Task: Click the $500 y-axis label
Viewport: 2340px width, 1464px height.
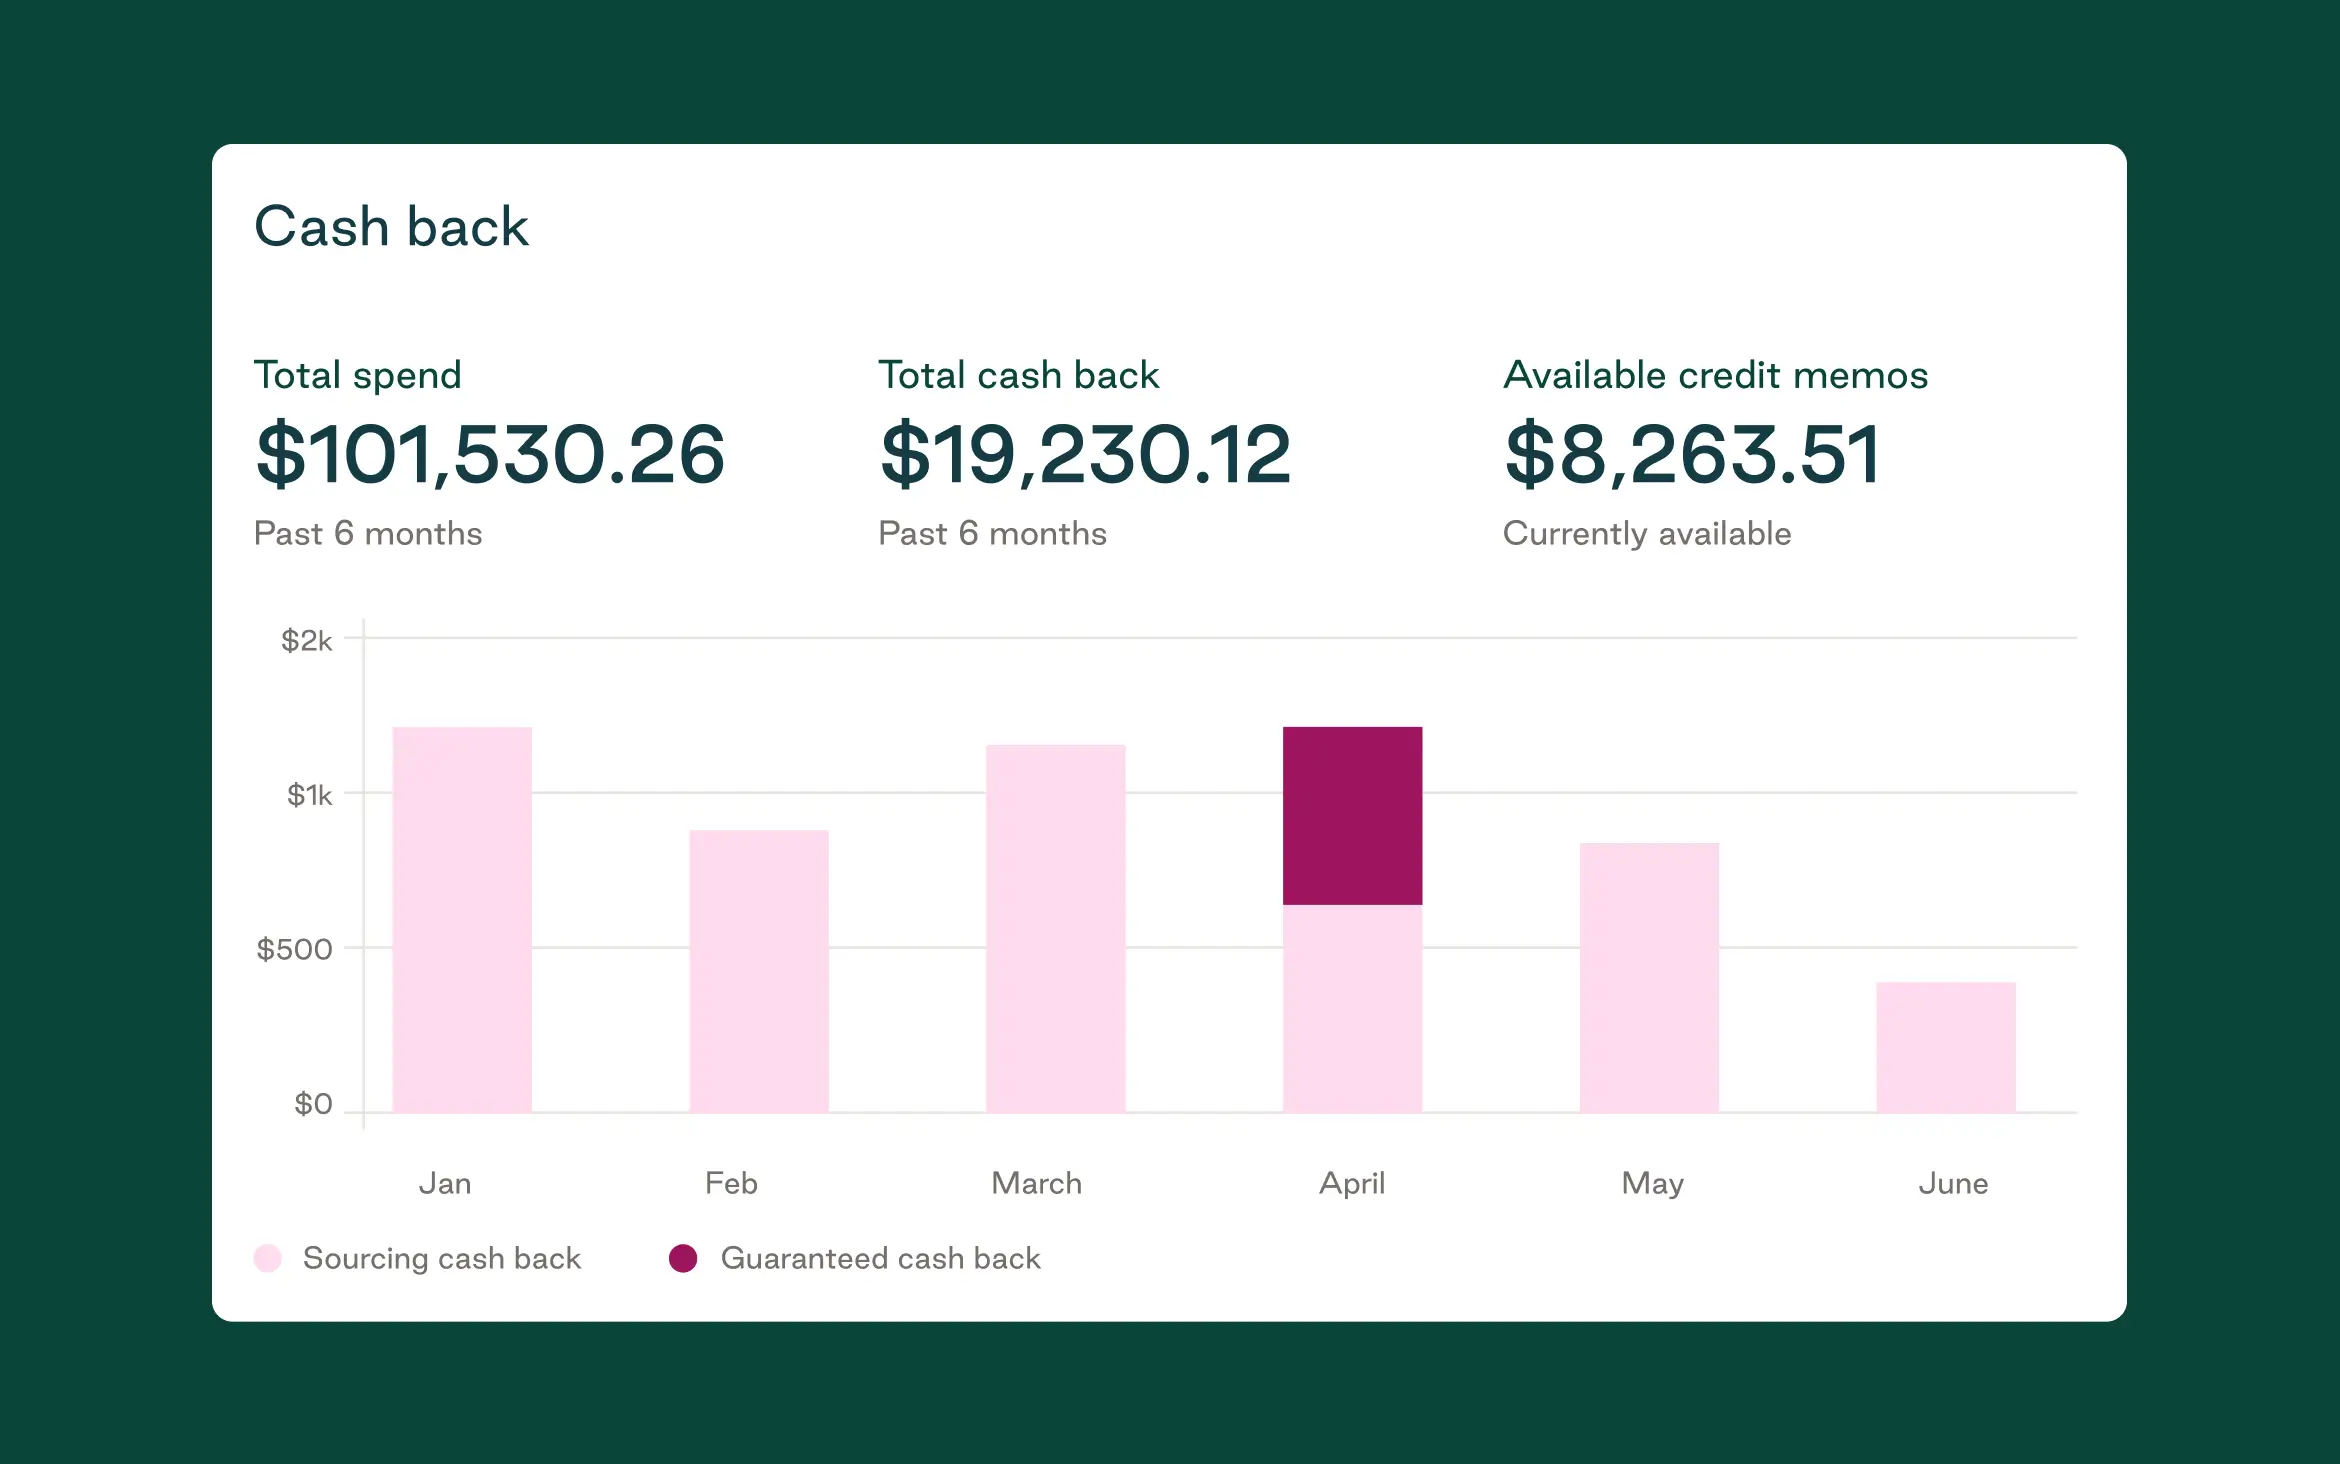Action: 294,949
